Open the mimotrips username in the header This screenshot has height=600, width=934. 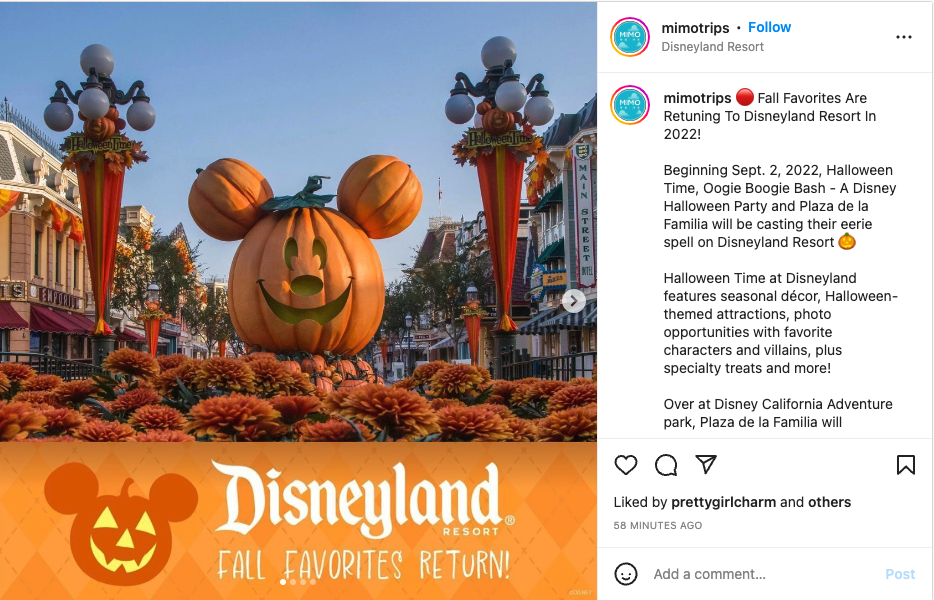[695, 28]
